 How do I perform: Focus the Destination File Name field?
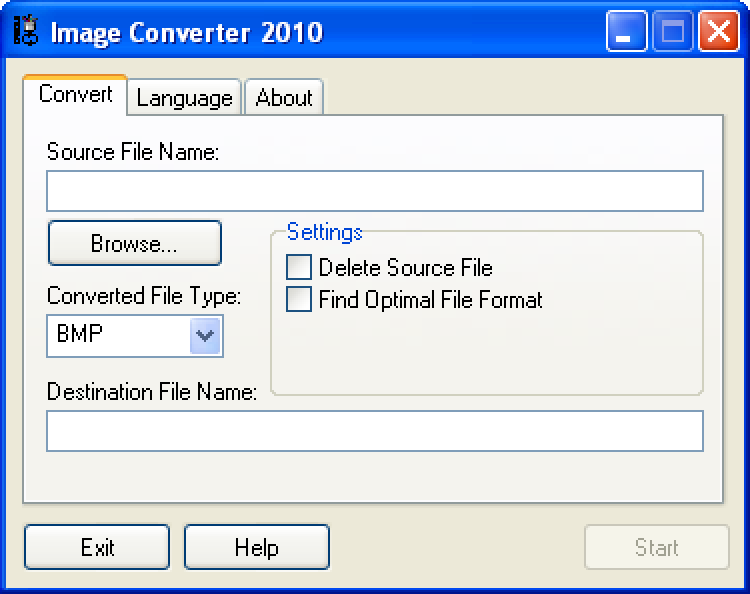tap(374, 431)
